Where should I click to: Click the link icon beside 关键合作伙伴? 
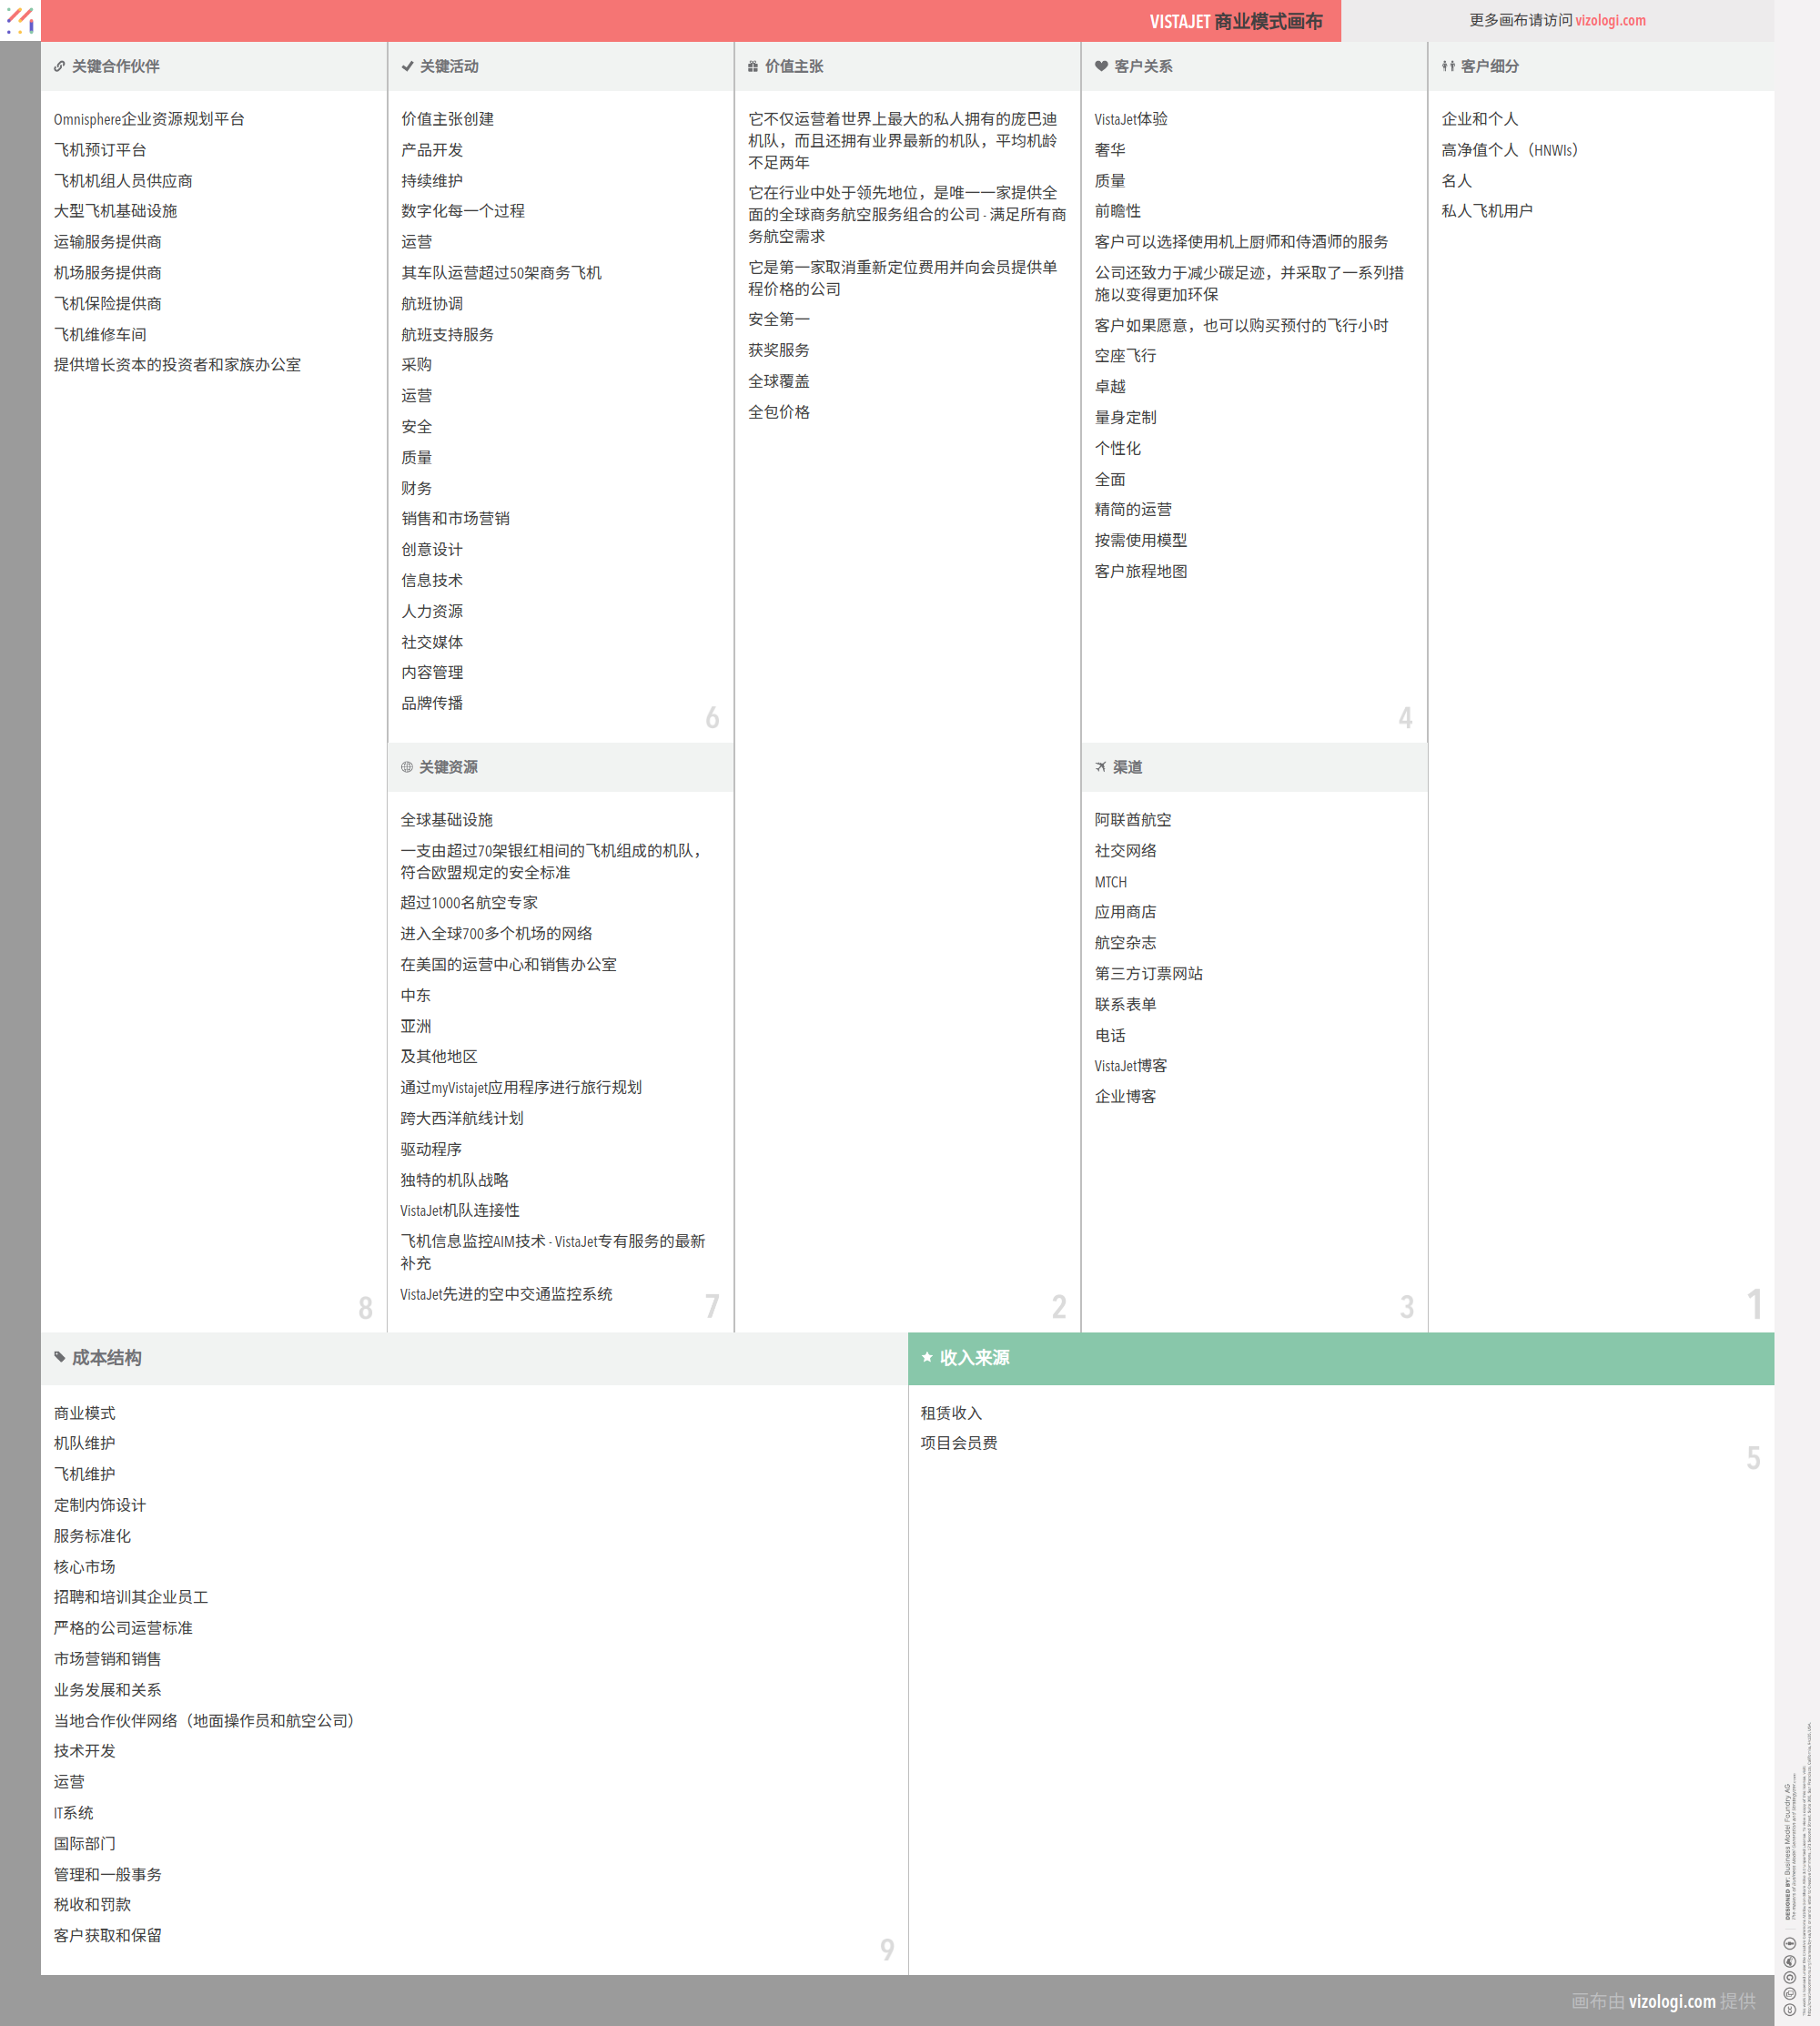pyautogui.click(x=59, y=67)
